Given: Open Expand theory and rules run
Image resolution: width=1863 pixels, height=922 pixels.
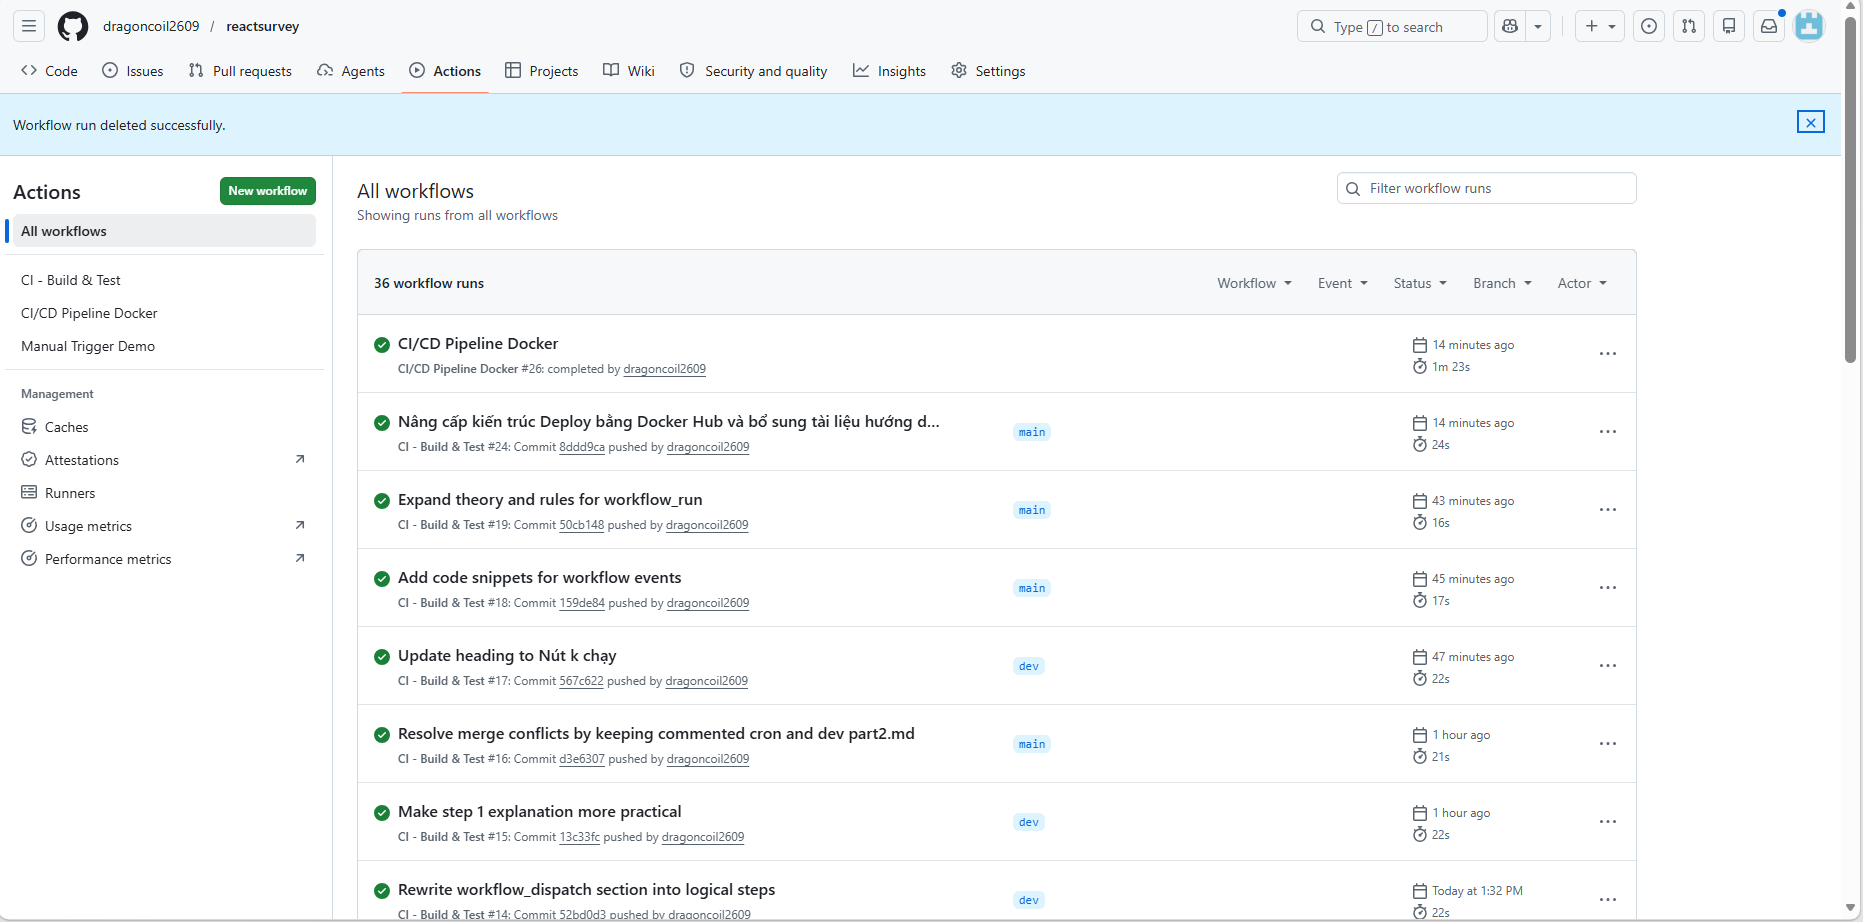Looking at the screenshot, I should tap(550, 500).
